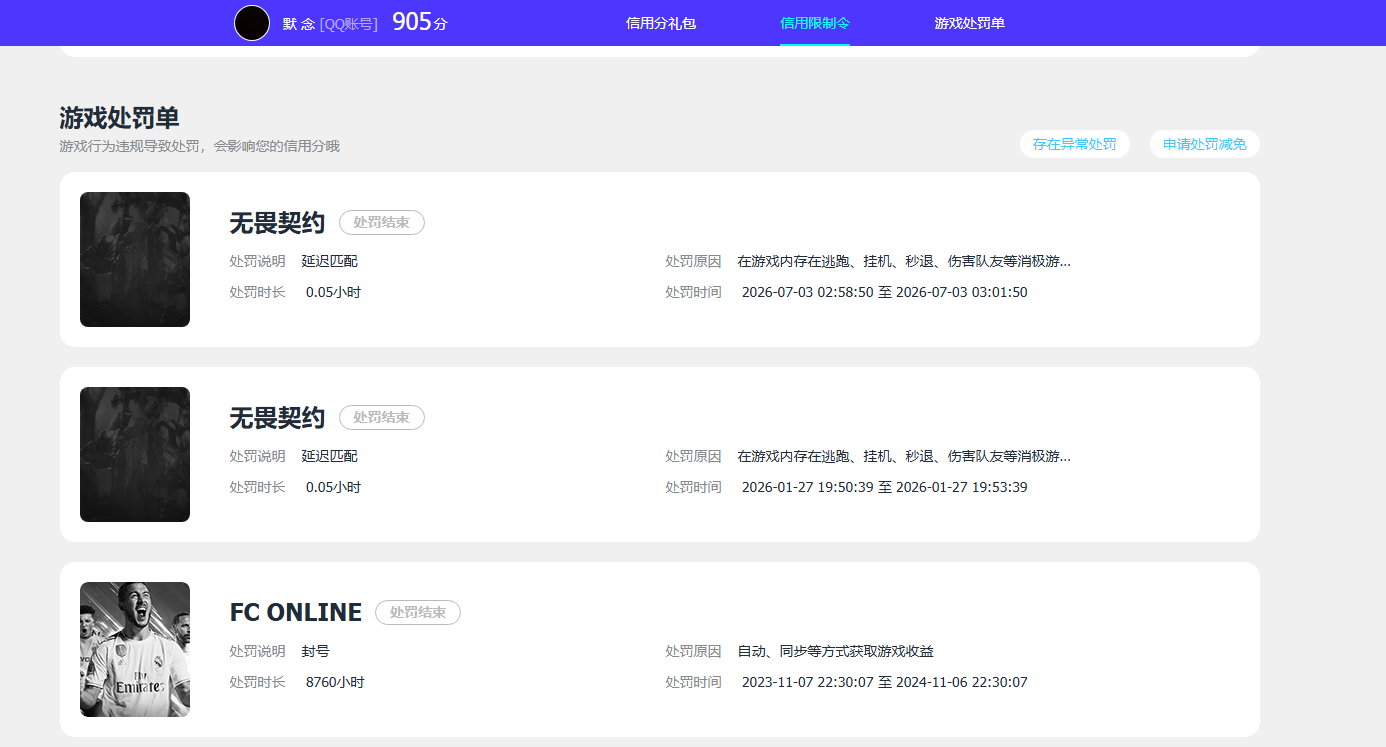Click the 8760小时 penalty duration
Screen dimensions: 1386x747
(335, 682)
